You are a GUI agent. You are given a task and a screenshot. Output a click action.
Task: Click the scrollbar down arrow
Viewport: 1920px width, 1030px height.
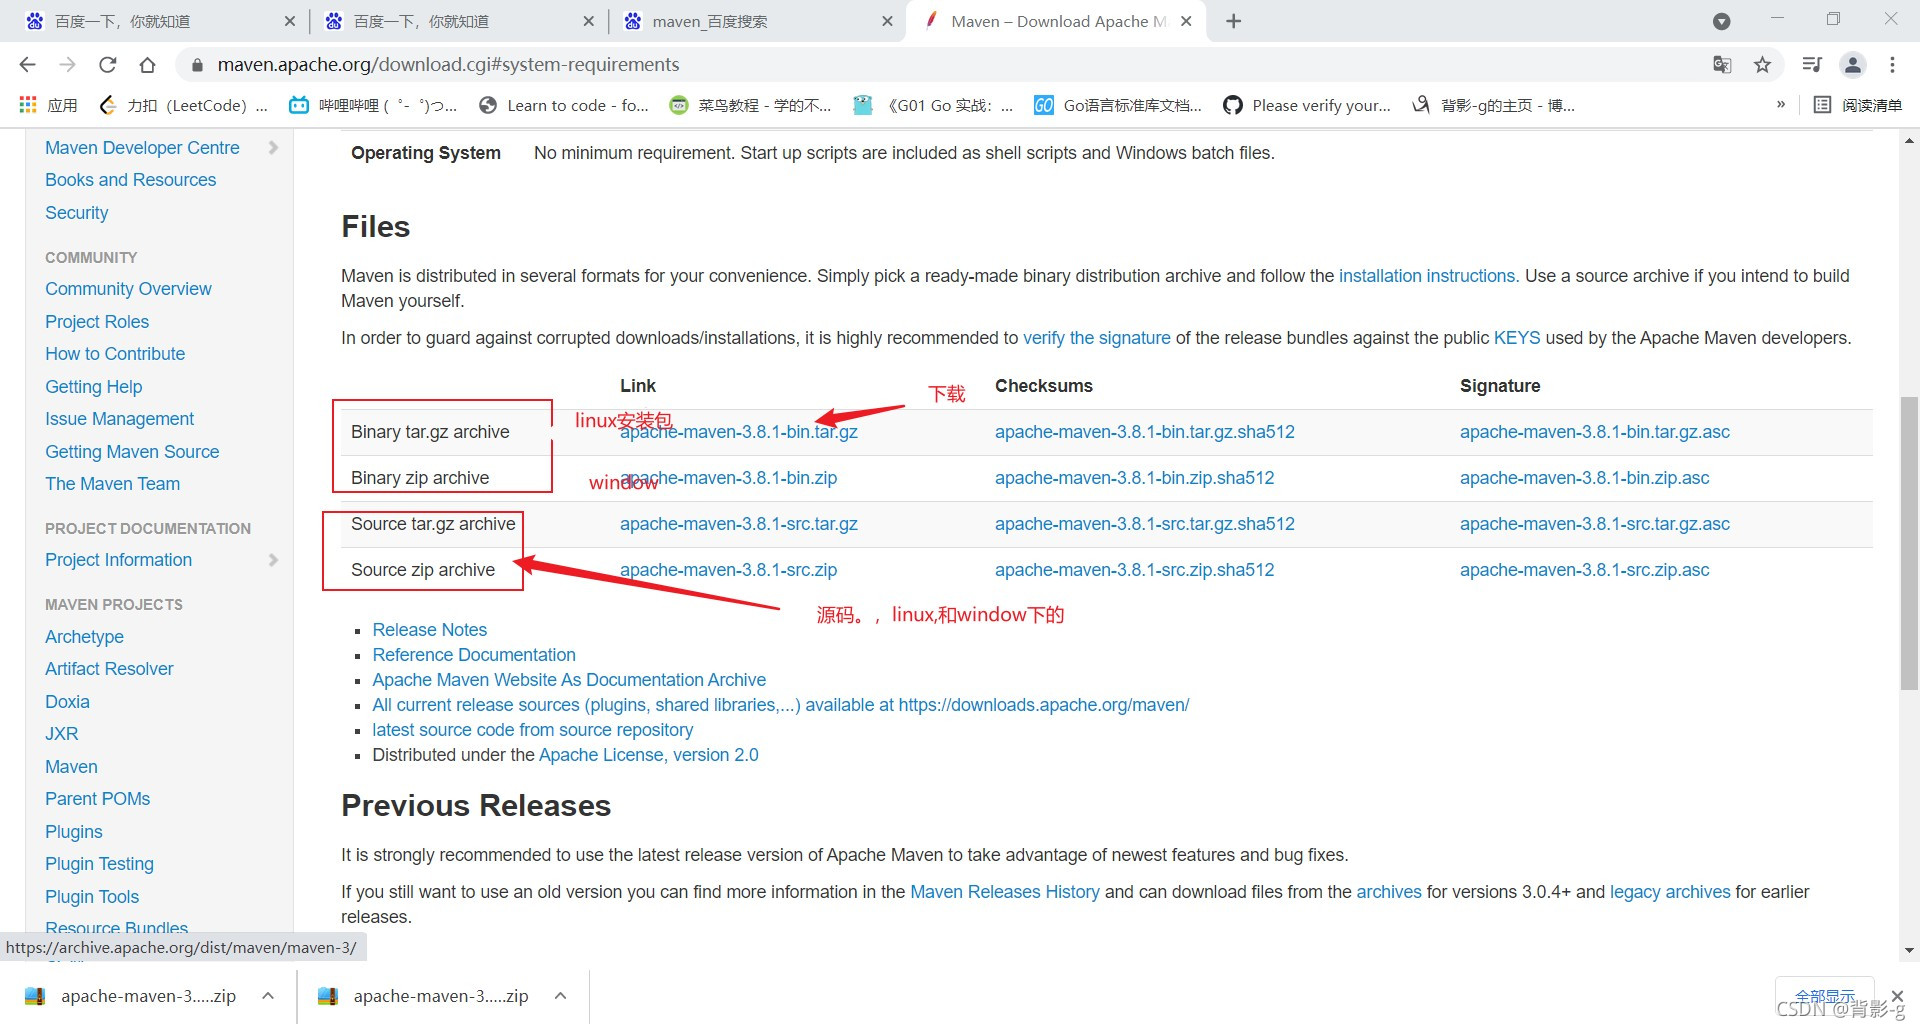[1909, 950]
